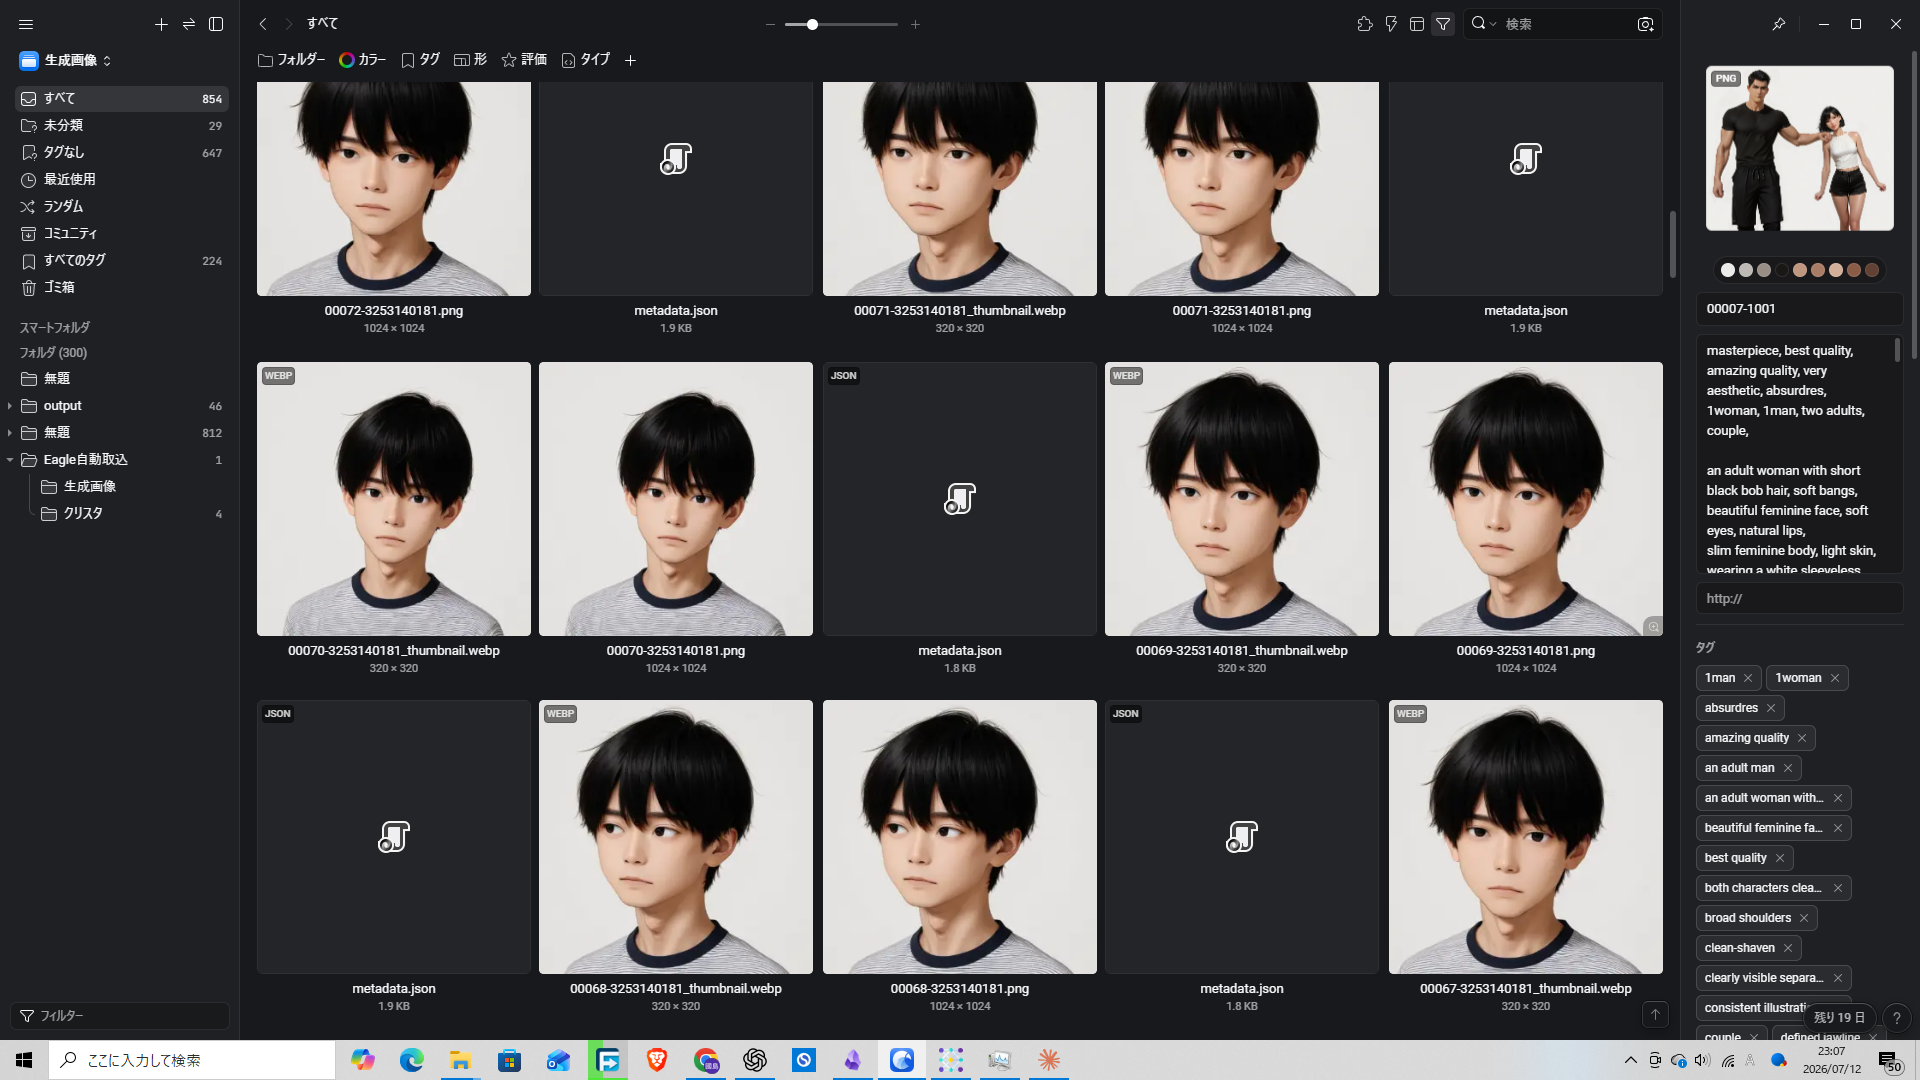Click the 検索 search field

click(1565, 24)
